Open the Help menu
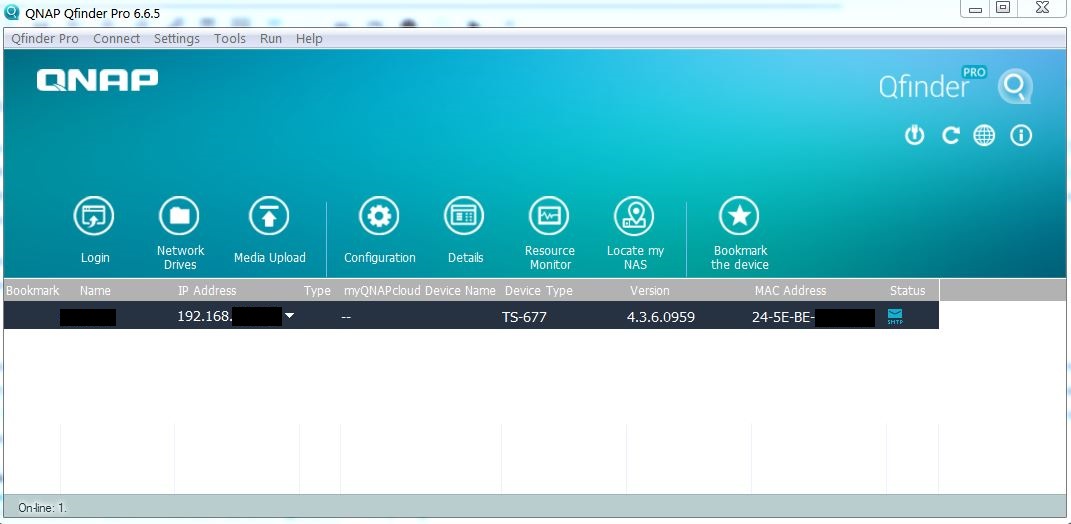1071x524 pixels. coord(309,39)
